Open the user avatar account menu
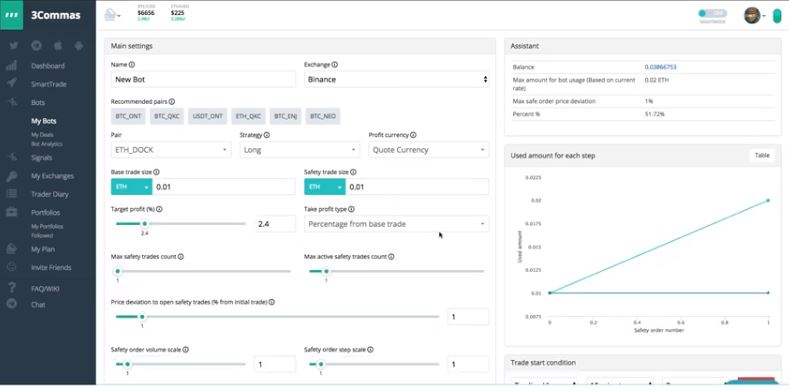This screenshot has height=390, width=789. pyautogui.click(x=754, y=15)
